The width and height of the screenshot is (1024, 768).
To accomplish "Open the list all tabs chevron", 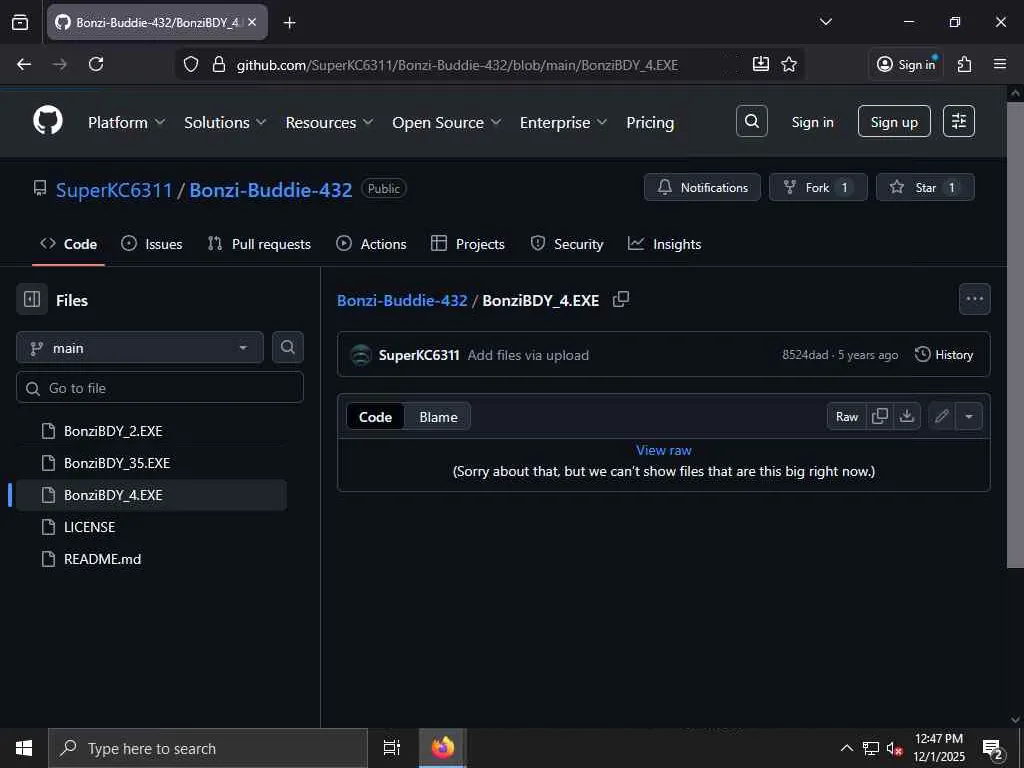I will tap(825, 22).
